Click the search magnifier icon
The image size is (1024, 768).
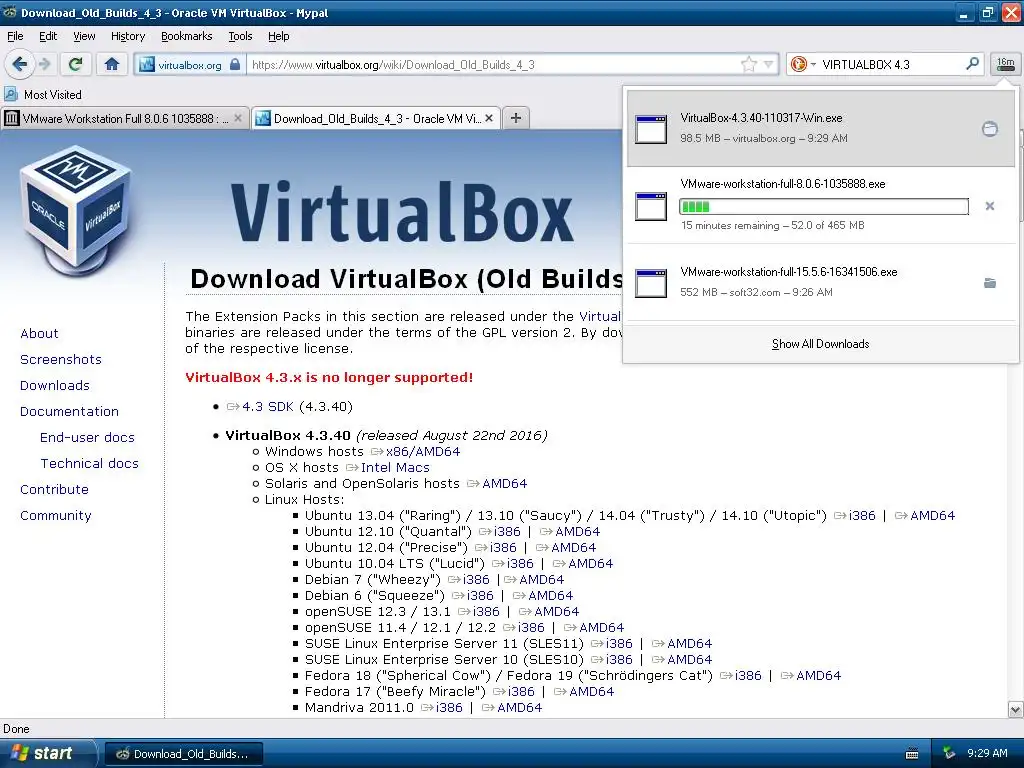[972, 63]
